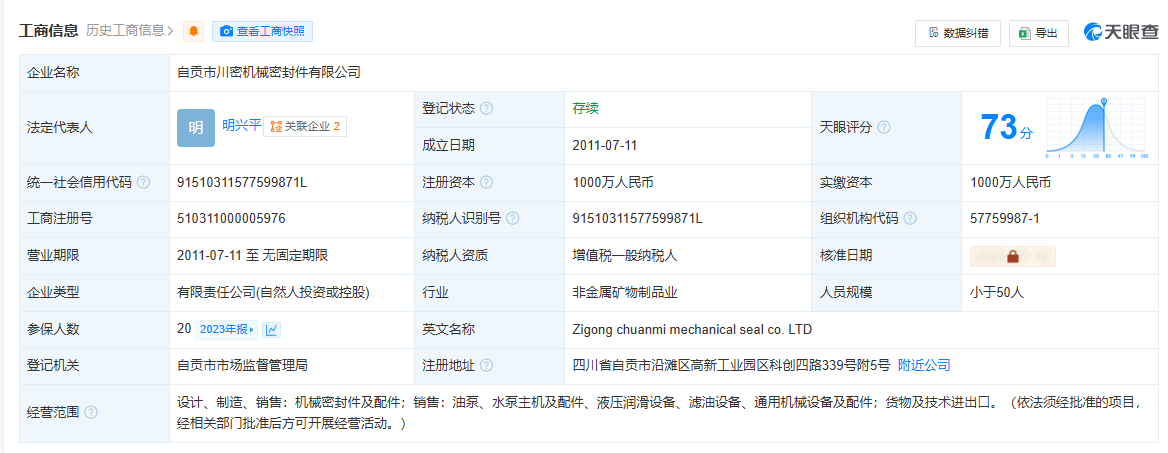1168x453 pixels.
Task: Click help icon next to 登记状态
Action: pyautogui.click(x=486, y=109)
